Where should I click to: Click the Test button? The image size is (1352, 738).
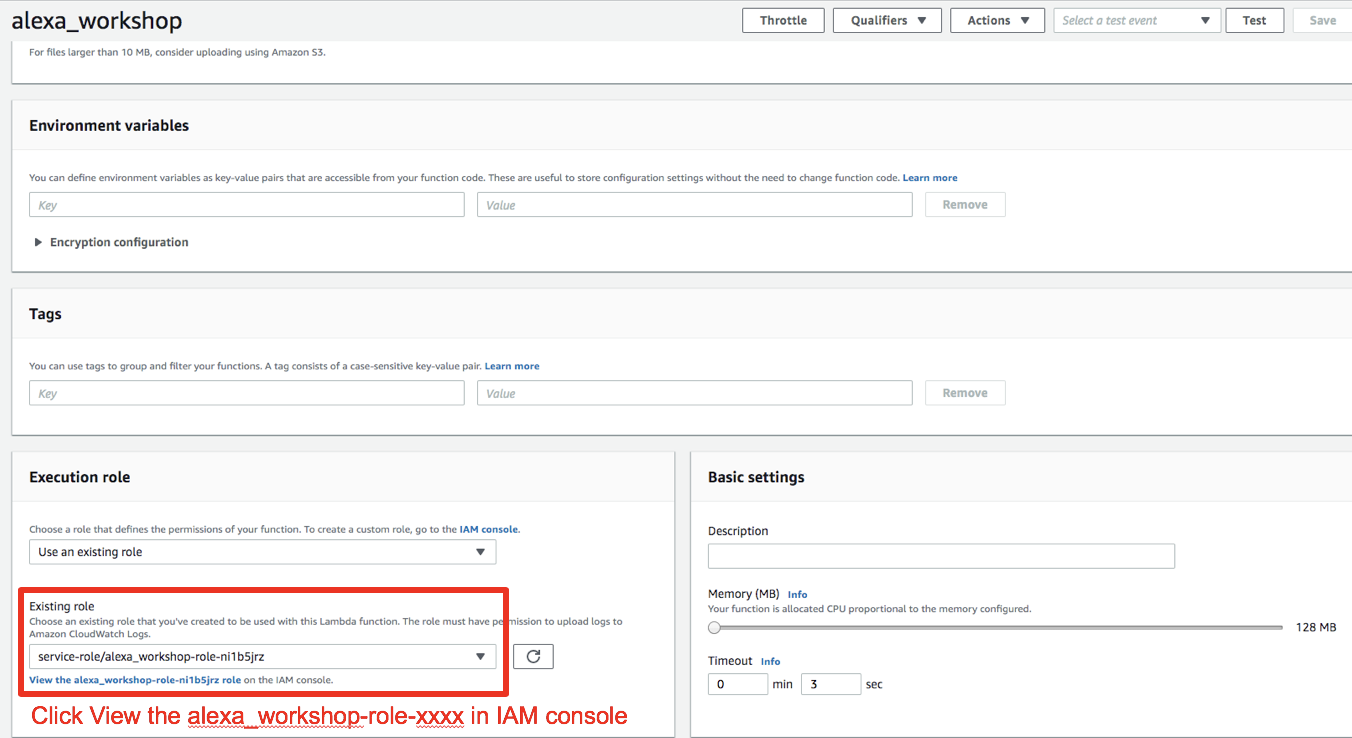tap(1254, 20)
